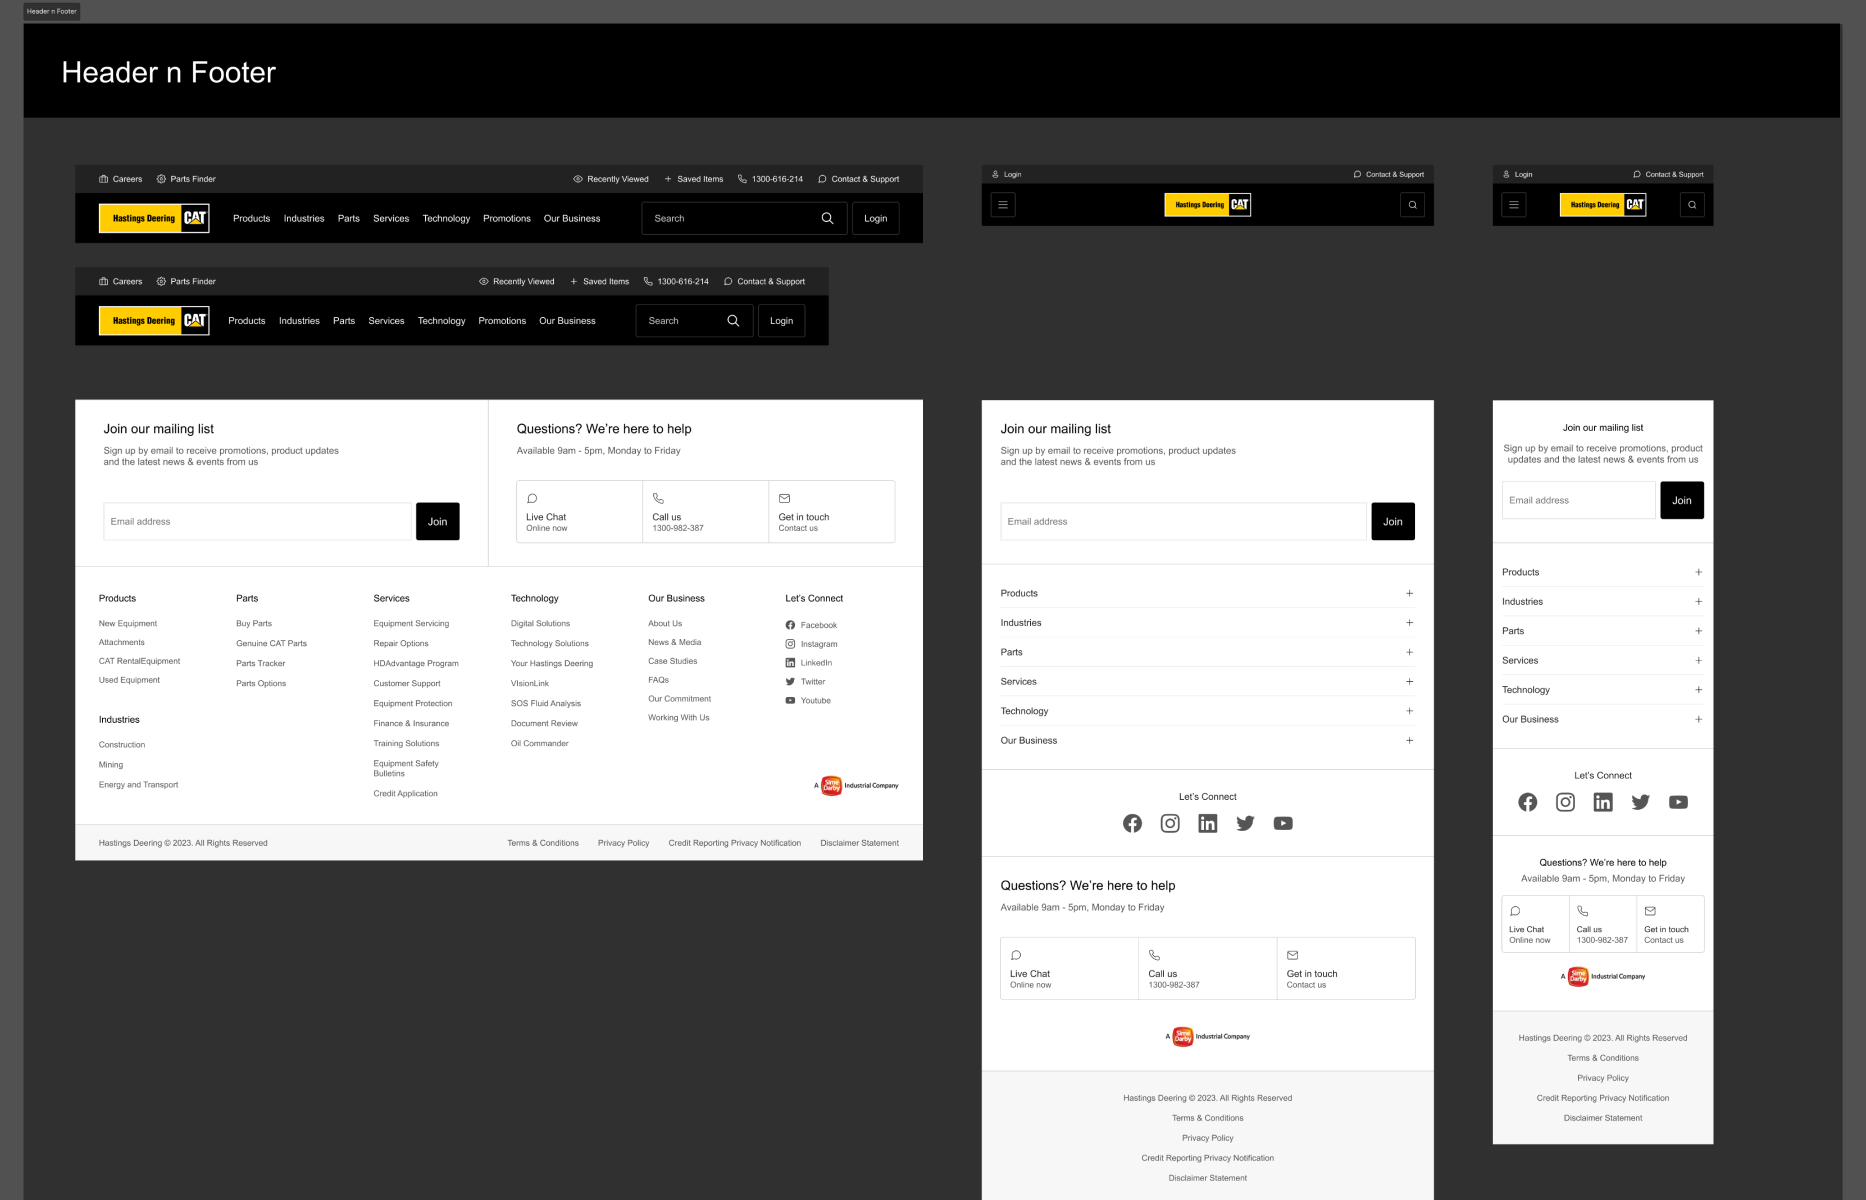The image size is (1866, 1200).
Task: Click YouTube icon in the narrowest mobile footer
Action: click(1678, 802)
